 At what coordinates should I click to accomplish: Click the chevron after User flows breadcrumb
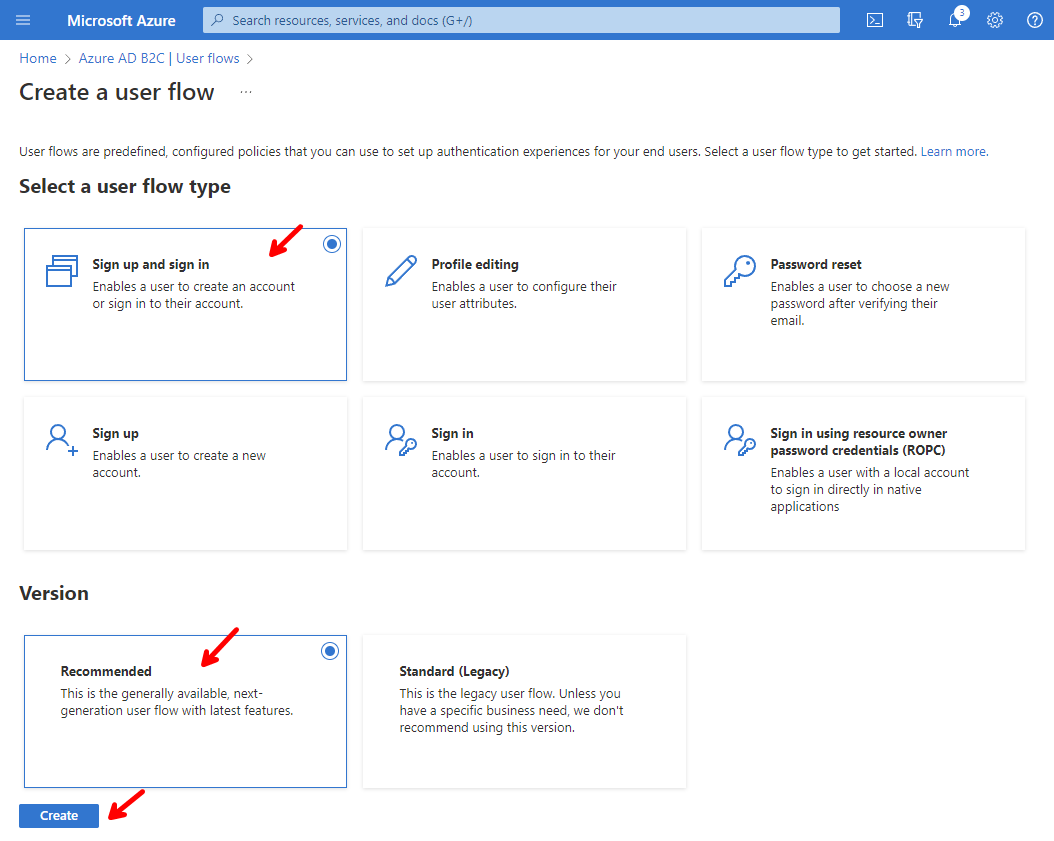click(249, 59)
